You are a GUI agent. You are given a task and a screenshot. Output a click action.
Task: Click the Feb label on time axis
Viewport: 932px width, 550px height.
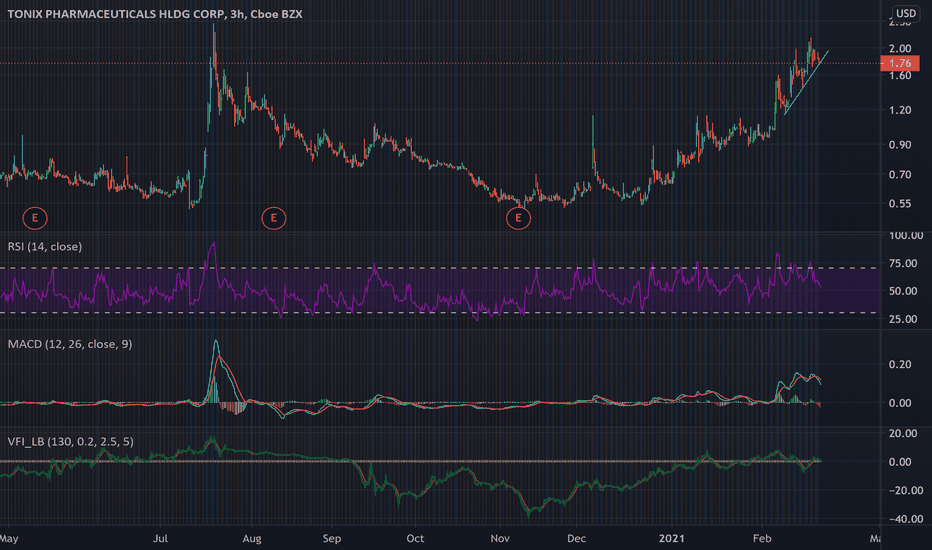[761, 539]
